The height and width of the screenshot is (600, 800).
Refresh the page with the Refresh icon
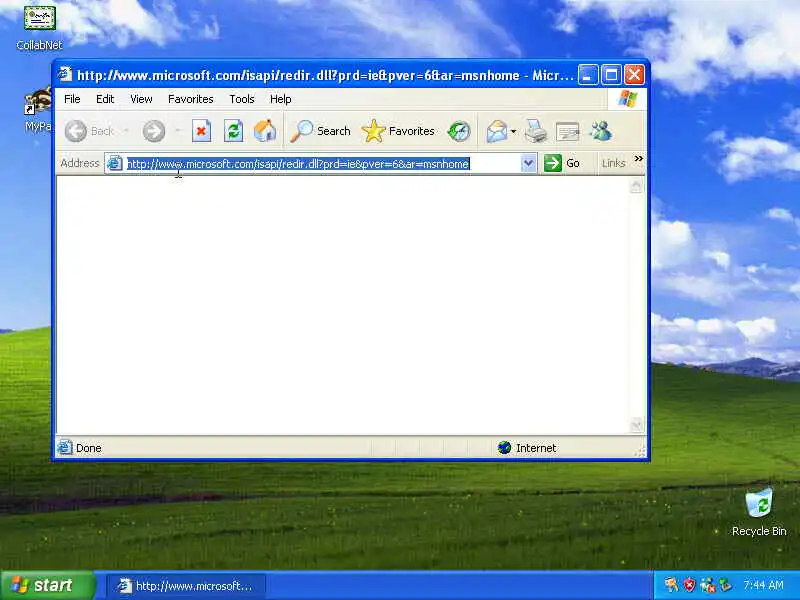[234, 131]
